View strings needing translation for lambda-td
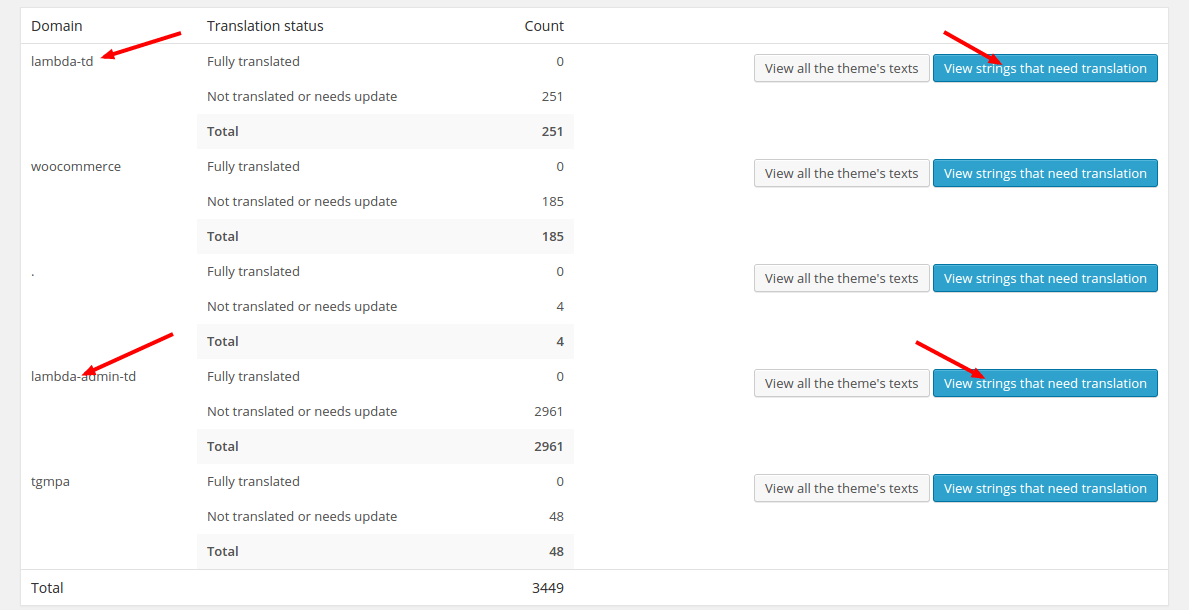This screenshot has width=1189, height=610. (x=1045, y=68)
